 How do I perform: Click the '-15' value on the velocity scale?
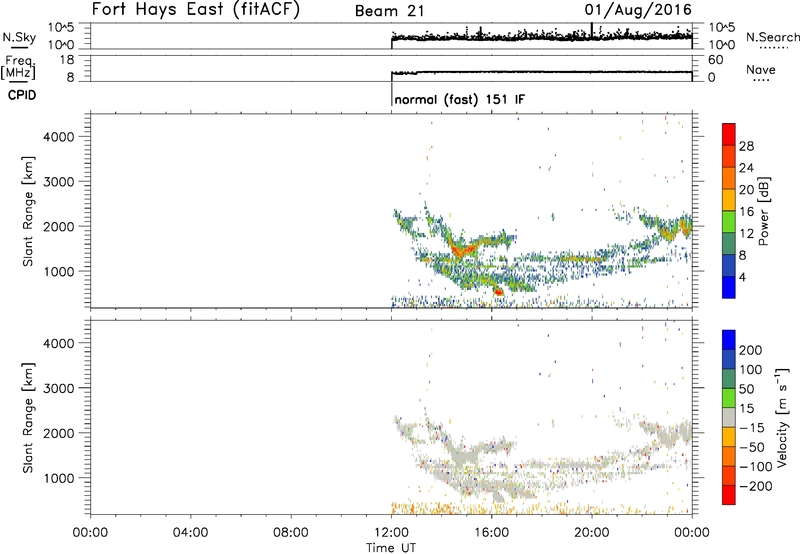[752, 427]
